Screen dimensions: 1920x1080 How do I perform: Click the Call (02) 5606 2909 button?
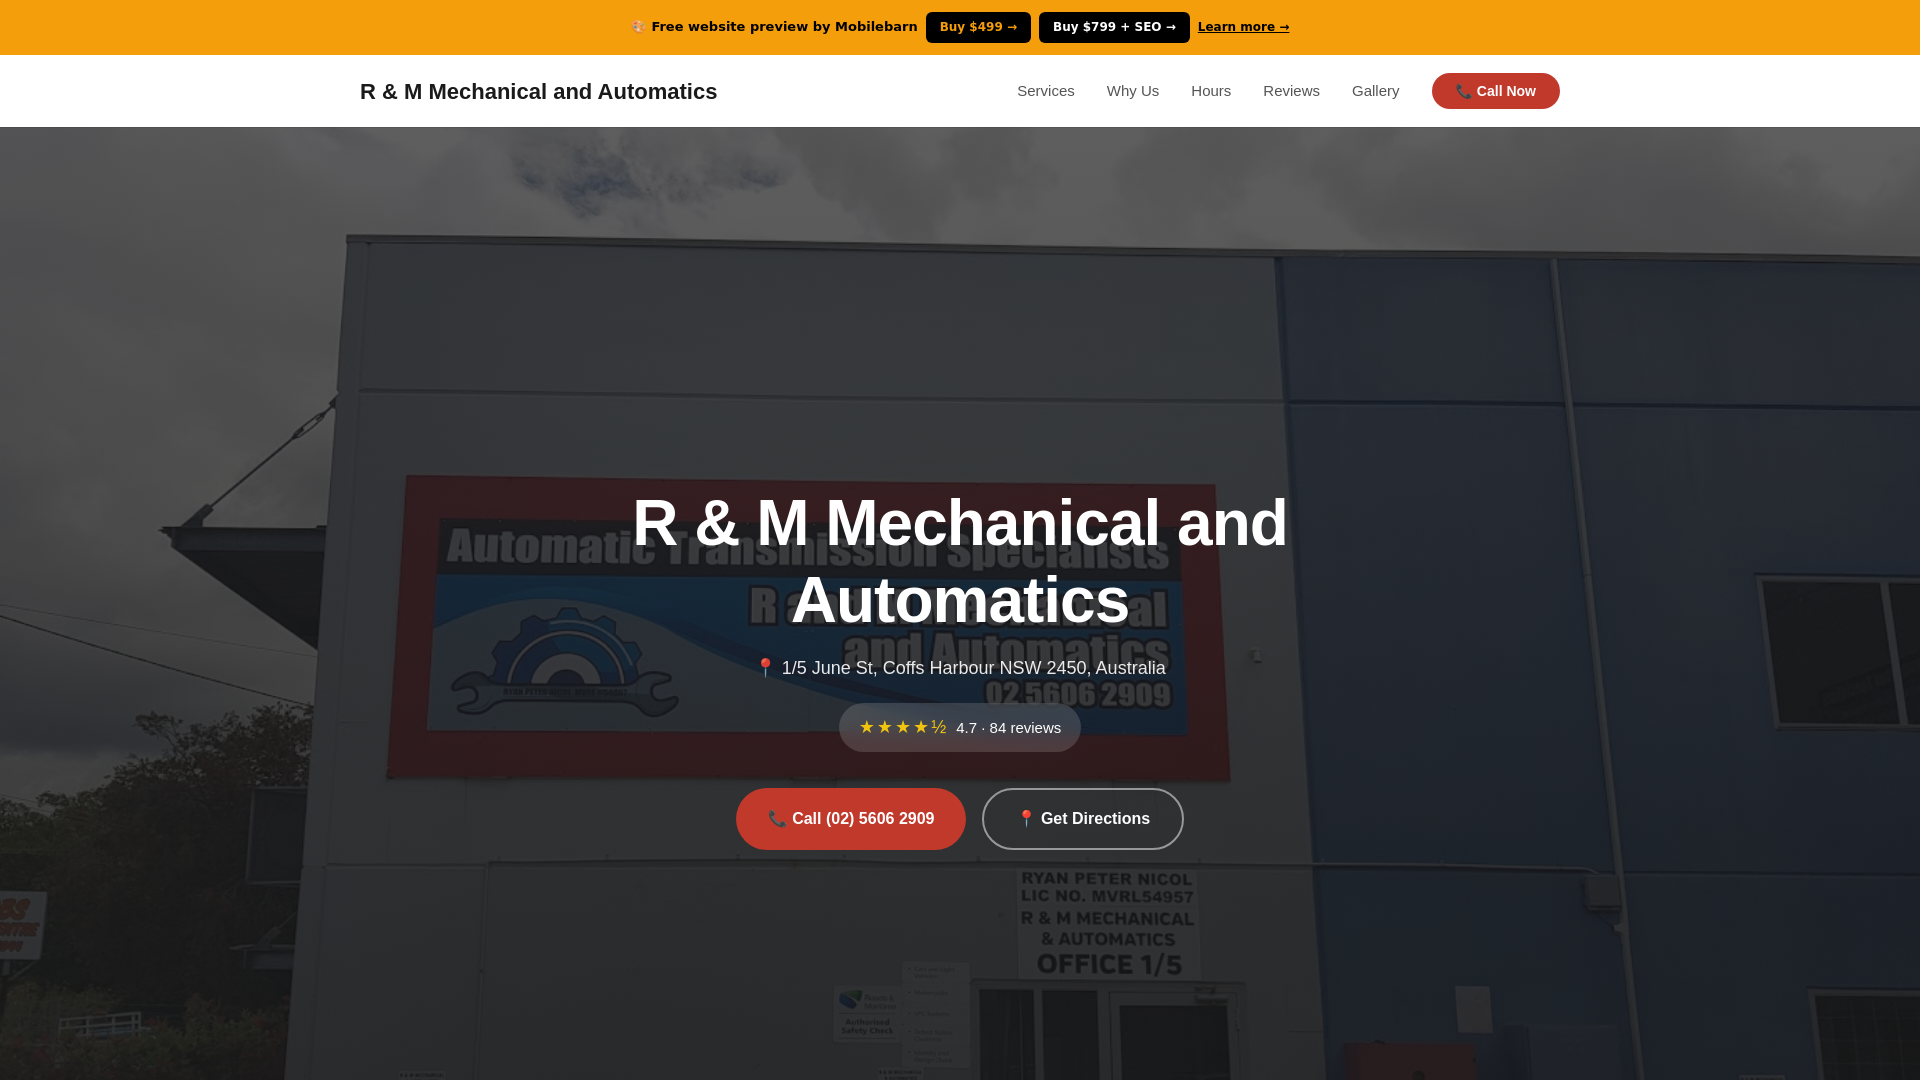click(x=850, y=819)
